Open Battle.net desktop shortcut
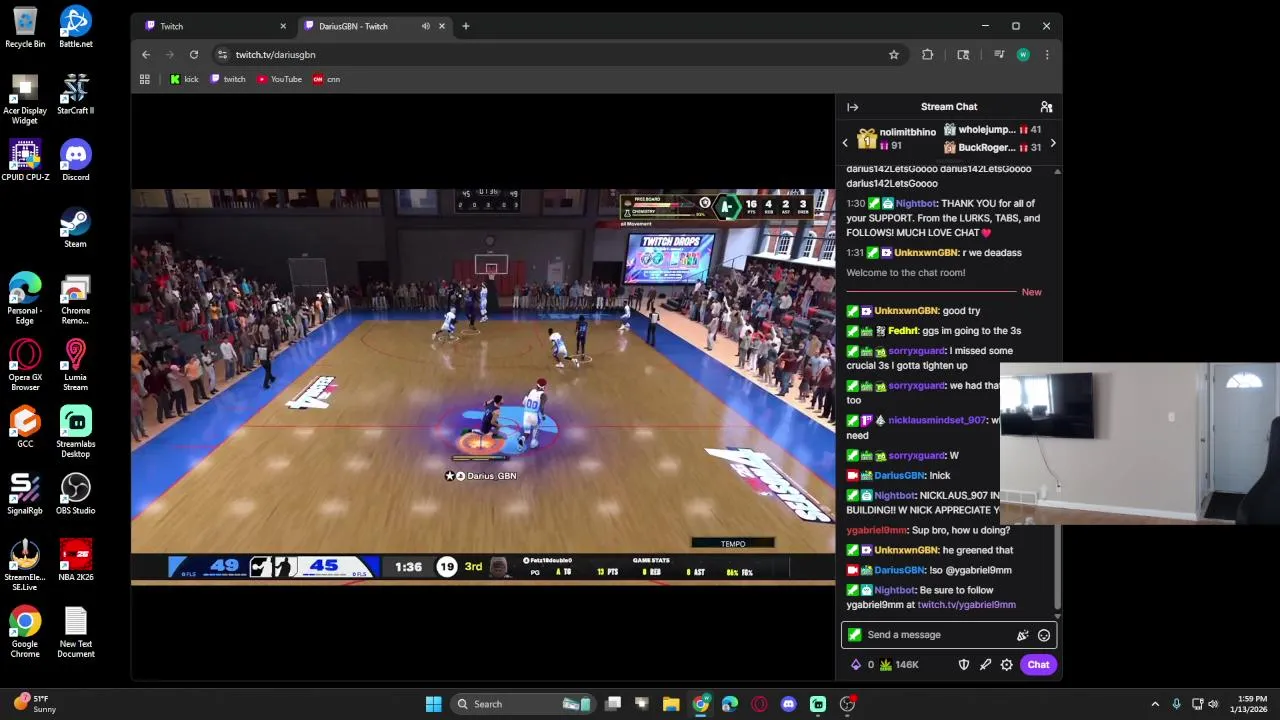Image resolution: width=1280 pixels, height=720 pixels. click(75, 27)
